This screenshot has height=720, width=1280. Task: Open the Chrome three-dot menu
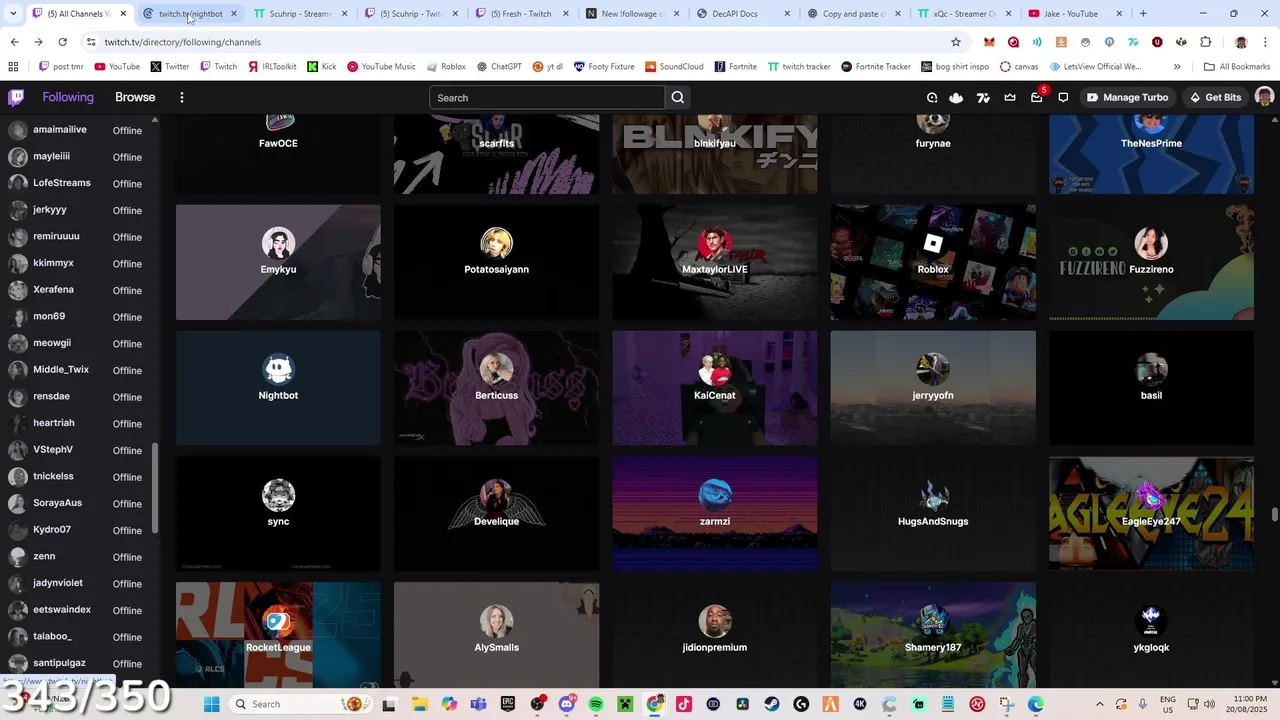pyautogui.click(x=1265, y=42)
